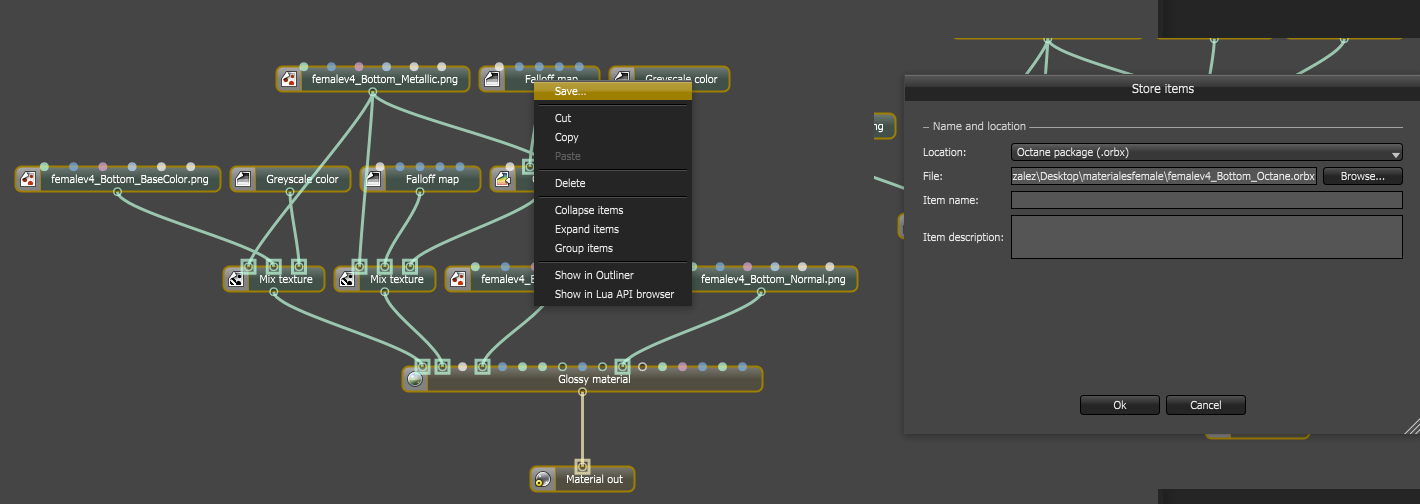Image resolution: width=1420 pixels, height=504 pixels.
Task: Click output pin under left Mix texture node
Action: (x=273, y=292)
